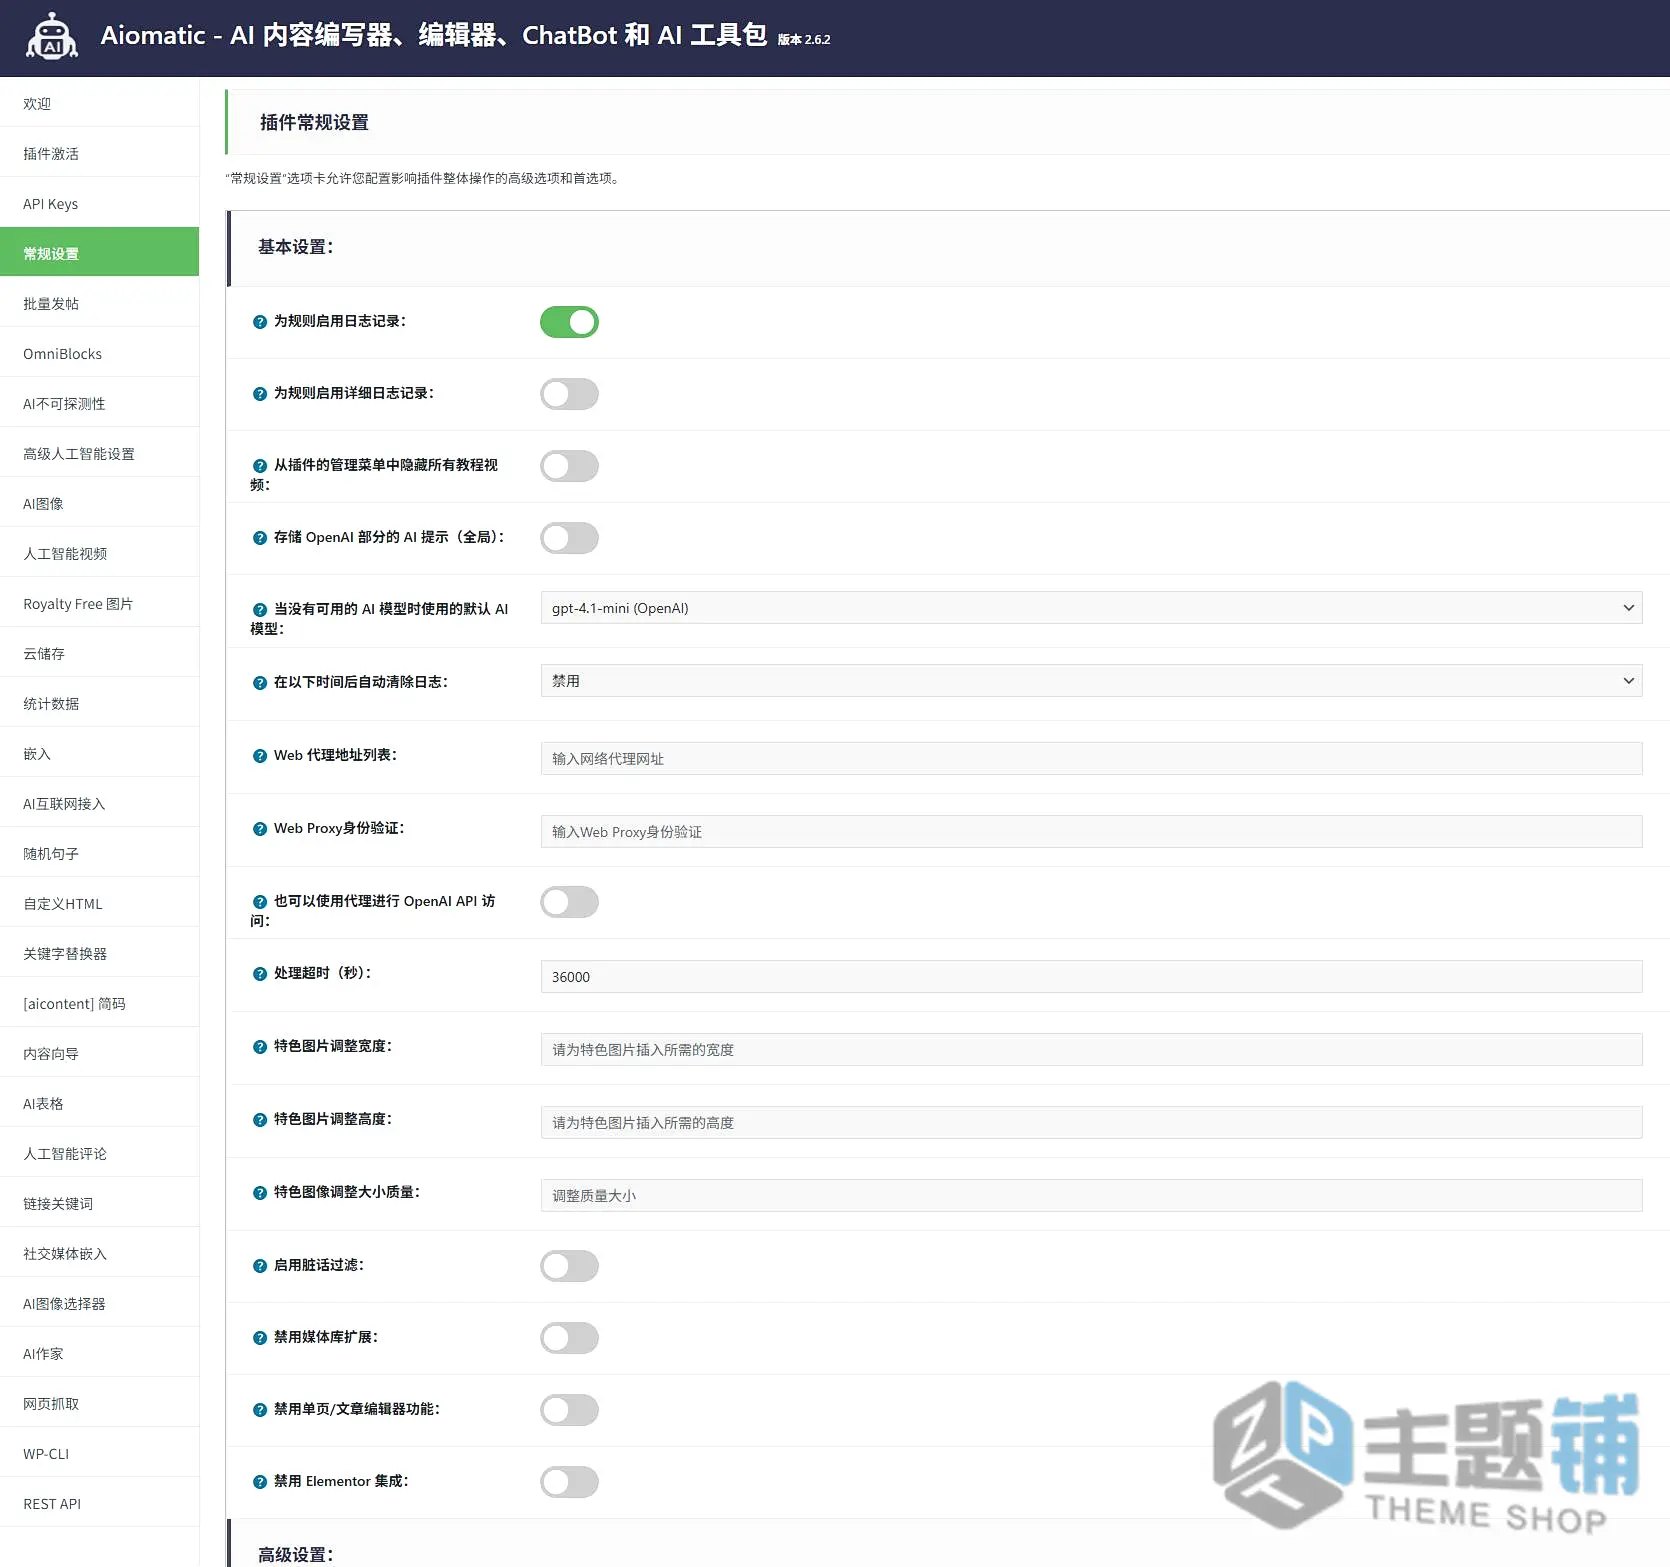
Task: Focus the 特色图片调整宽度 input field
Action: (x=1091, y=1049)
